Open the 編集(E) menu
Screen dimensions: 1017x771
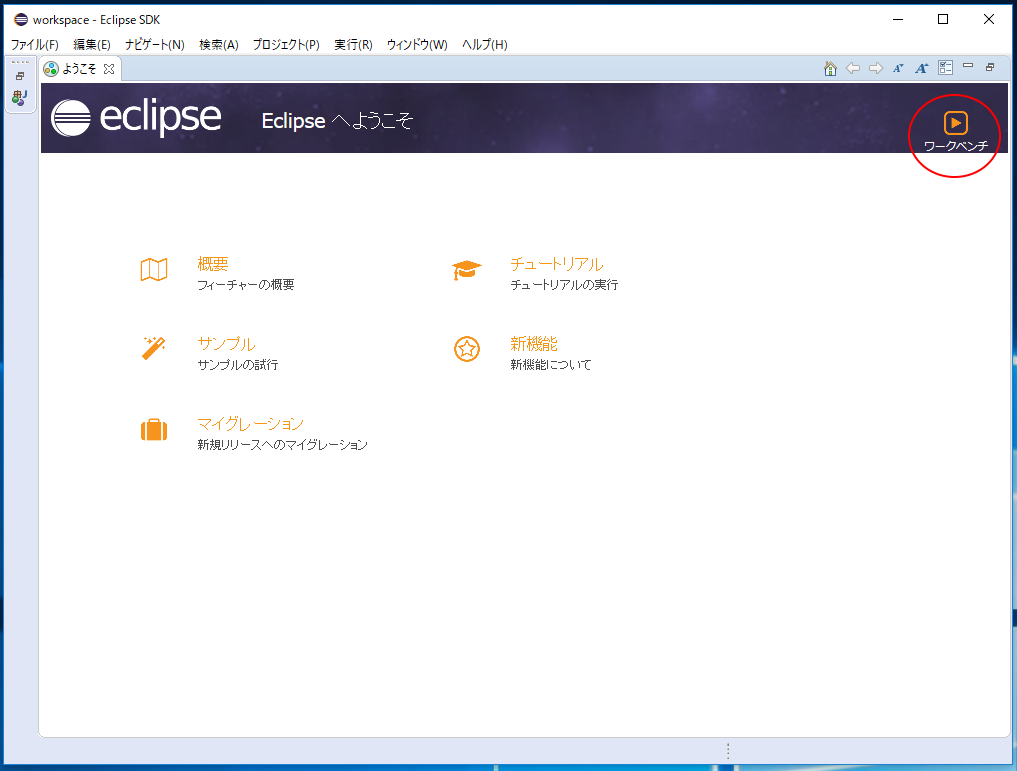coord(91,45)
